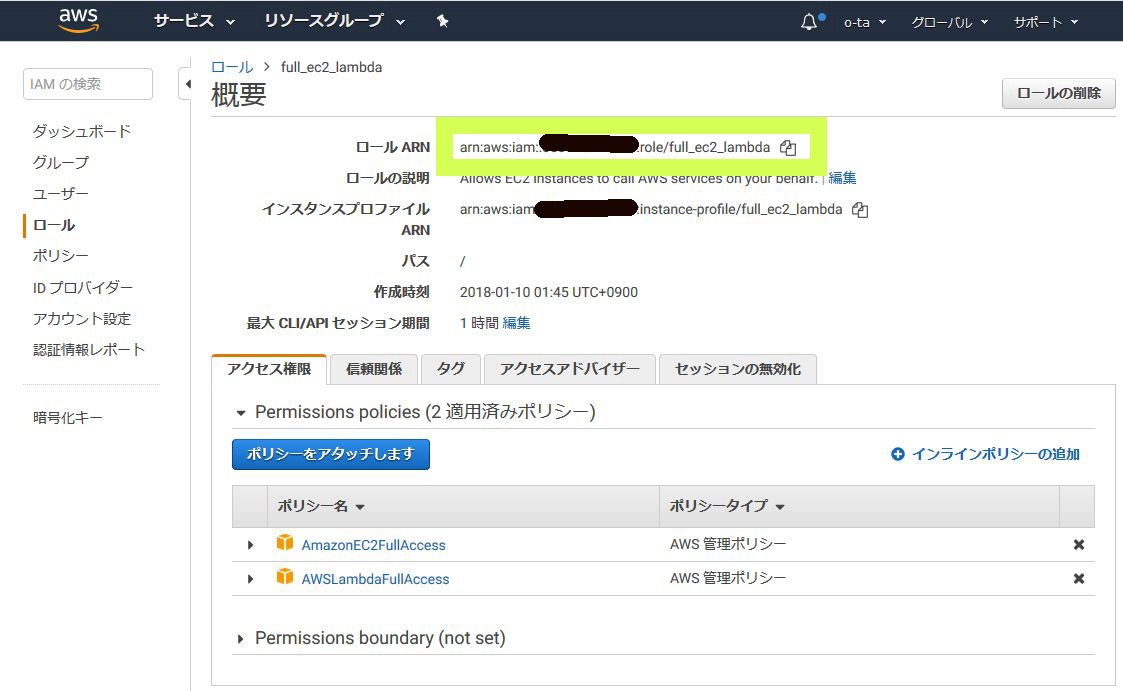This screenshot has width=1123, height=691.
Task: Open アカウント設定 in the sidebar
Action: coord(82,319)
